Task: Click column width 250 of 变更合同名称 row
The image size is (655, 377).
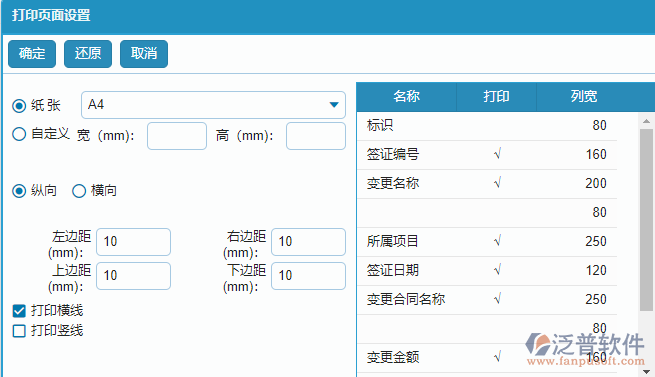Action: [x=596, y=299]
